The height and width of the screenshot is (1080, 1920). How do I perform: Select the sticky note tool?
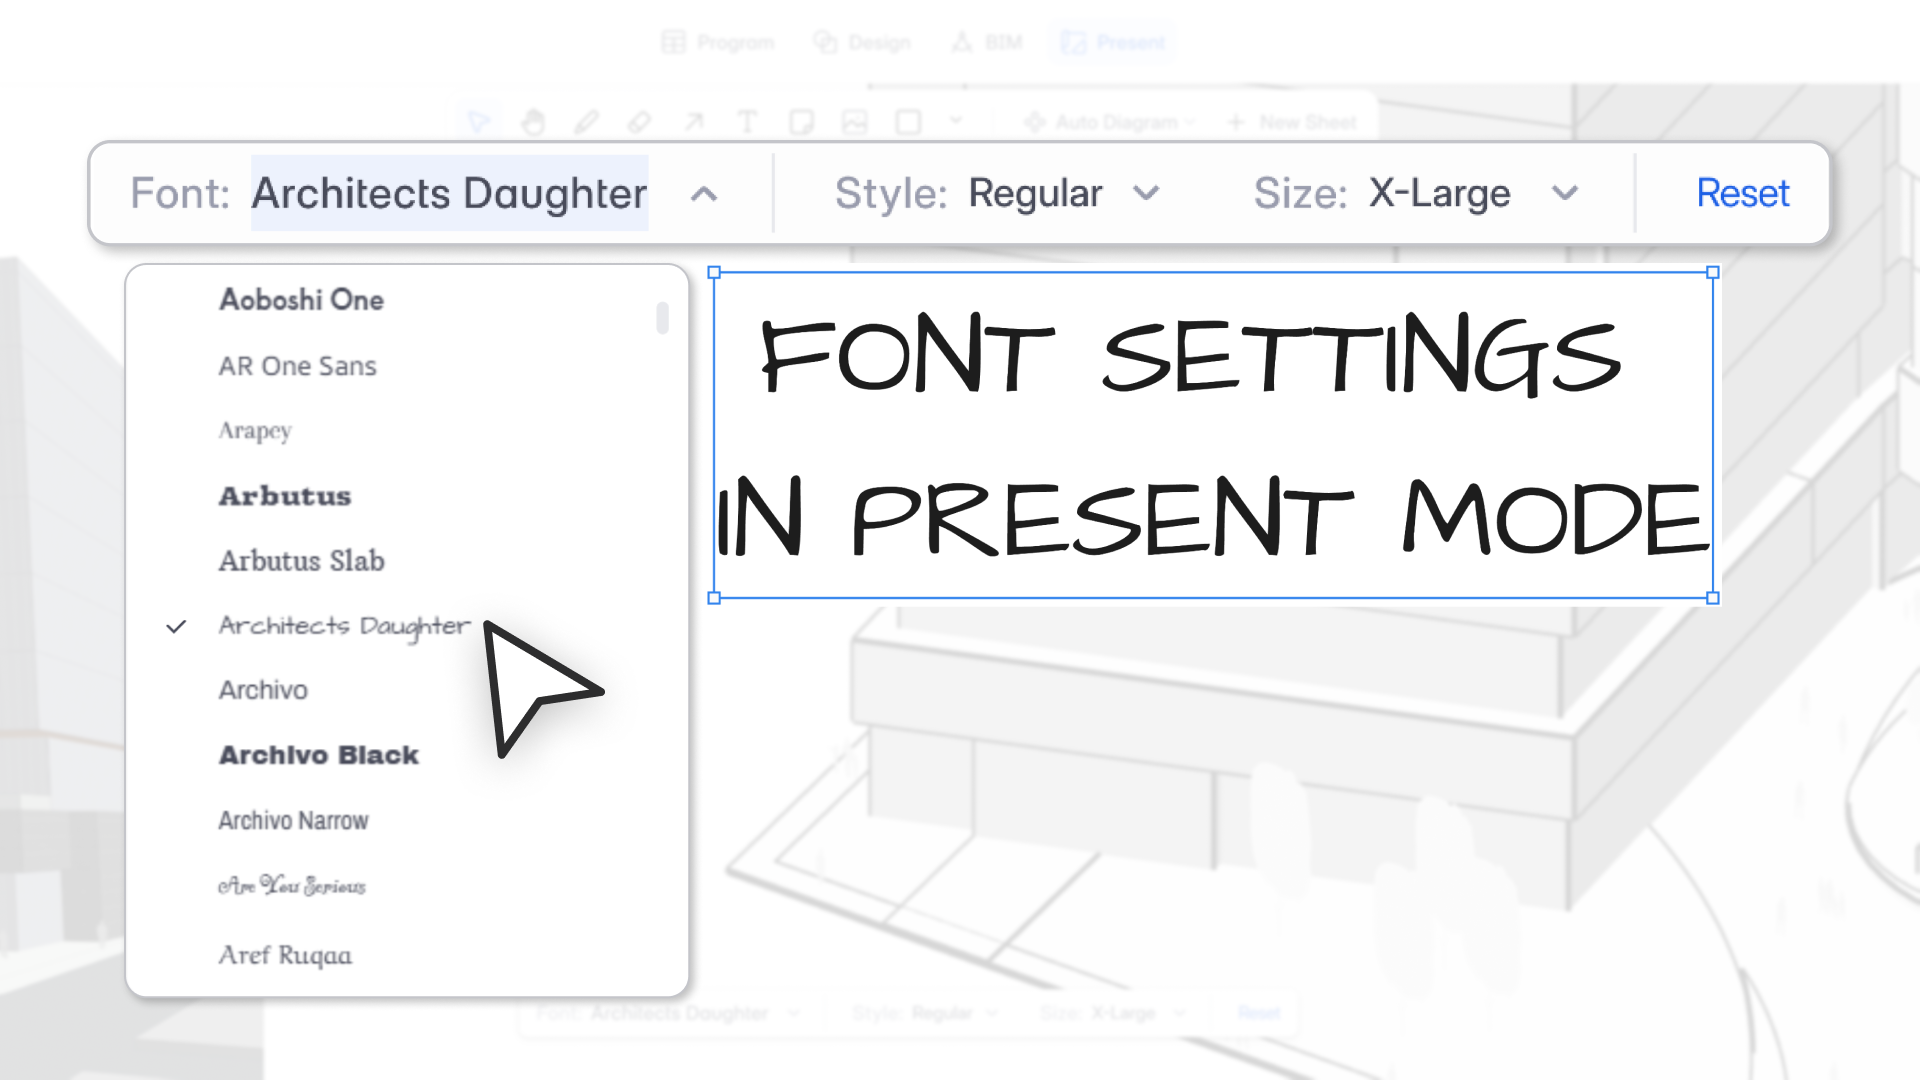coord(800,122)
